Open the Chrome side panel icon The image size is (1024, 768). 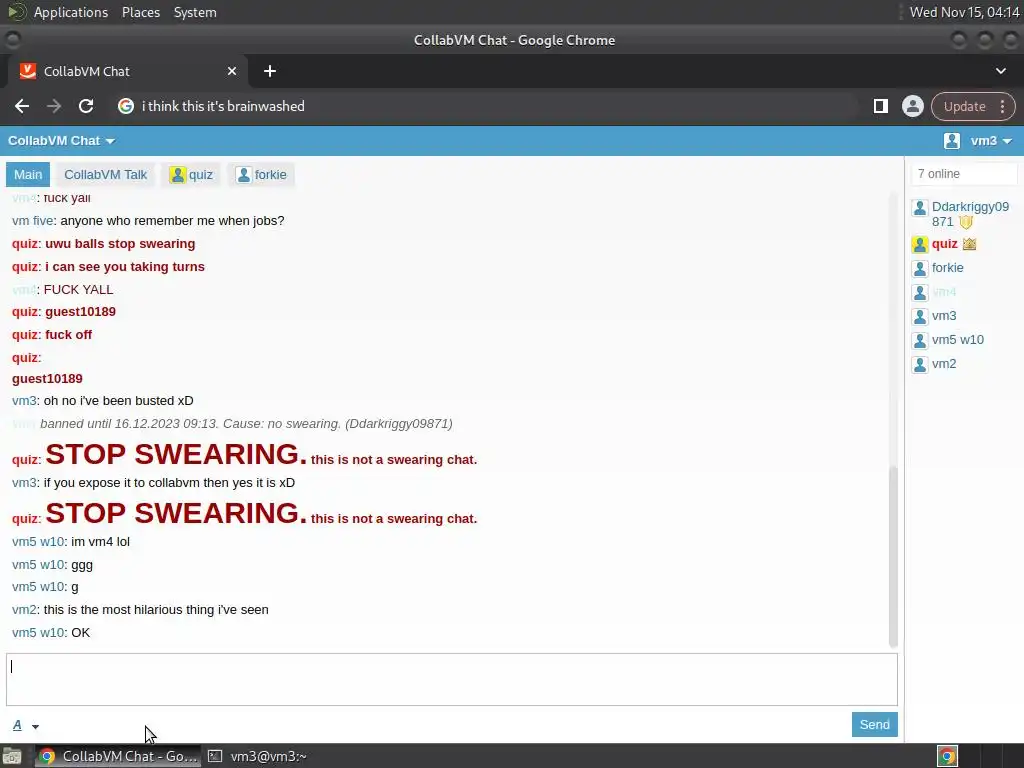(880, 106)
